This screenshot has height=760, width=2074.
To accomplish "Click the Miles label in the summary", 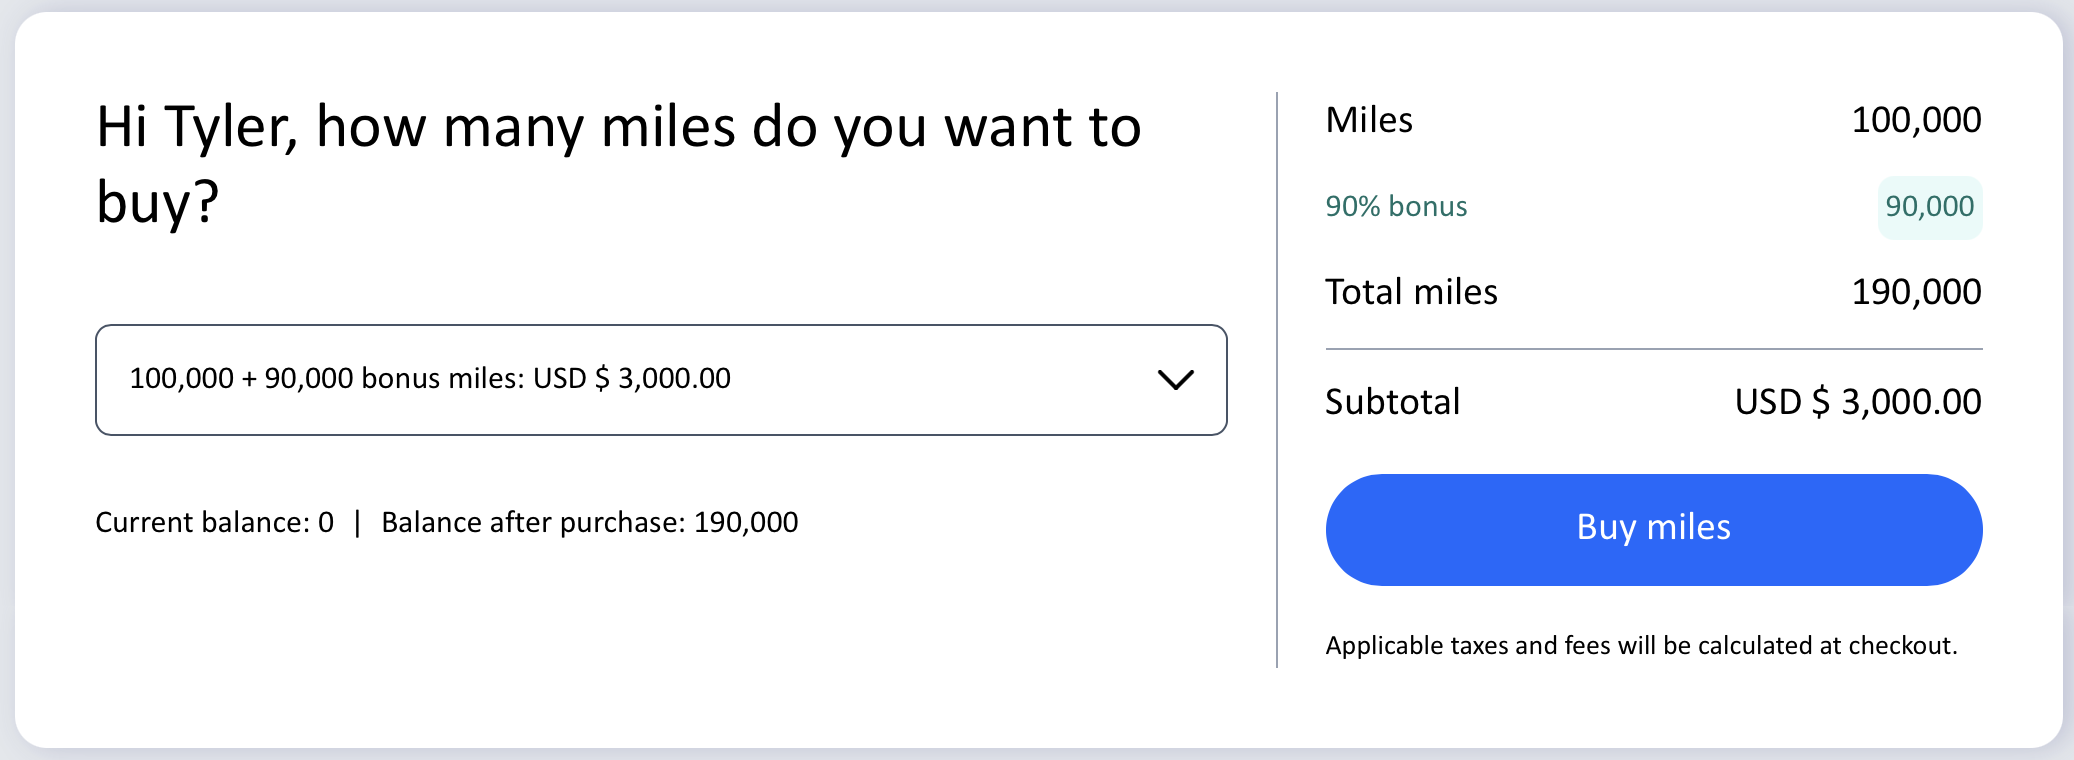I will [1368, 120].
